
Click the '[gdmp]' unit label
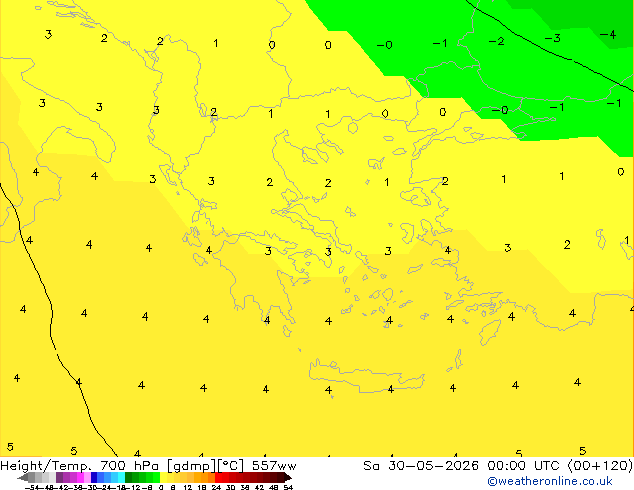(192, 466)
